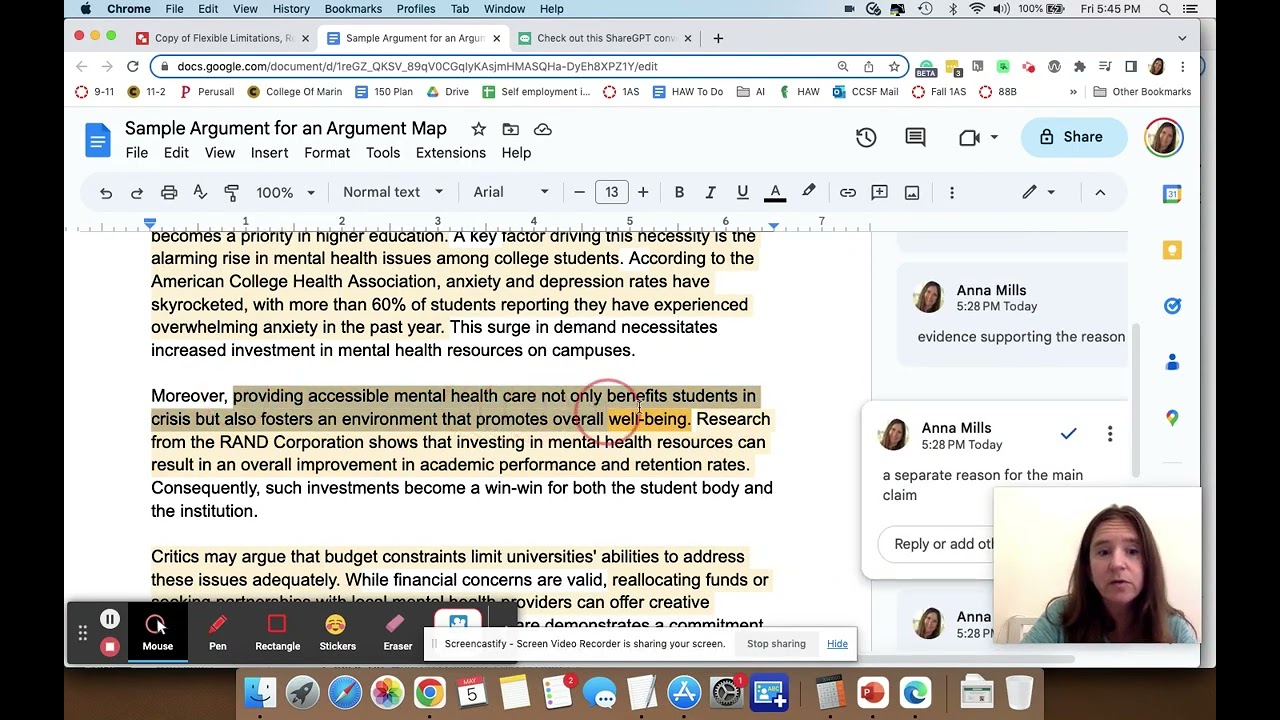Click Stop sharing in Screencastify bar
Image resolution: width=1280 pixels, height=720 pixels.
[x=776, y=644]
